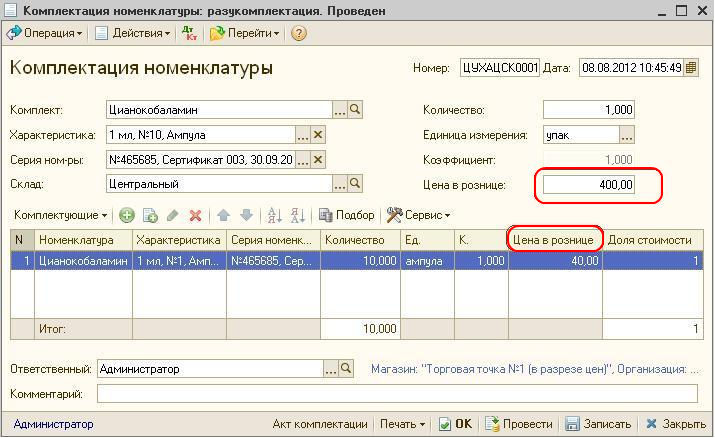Click the Подбор button

pyautogui.click(x=347, y=215)
